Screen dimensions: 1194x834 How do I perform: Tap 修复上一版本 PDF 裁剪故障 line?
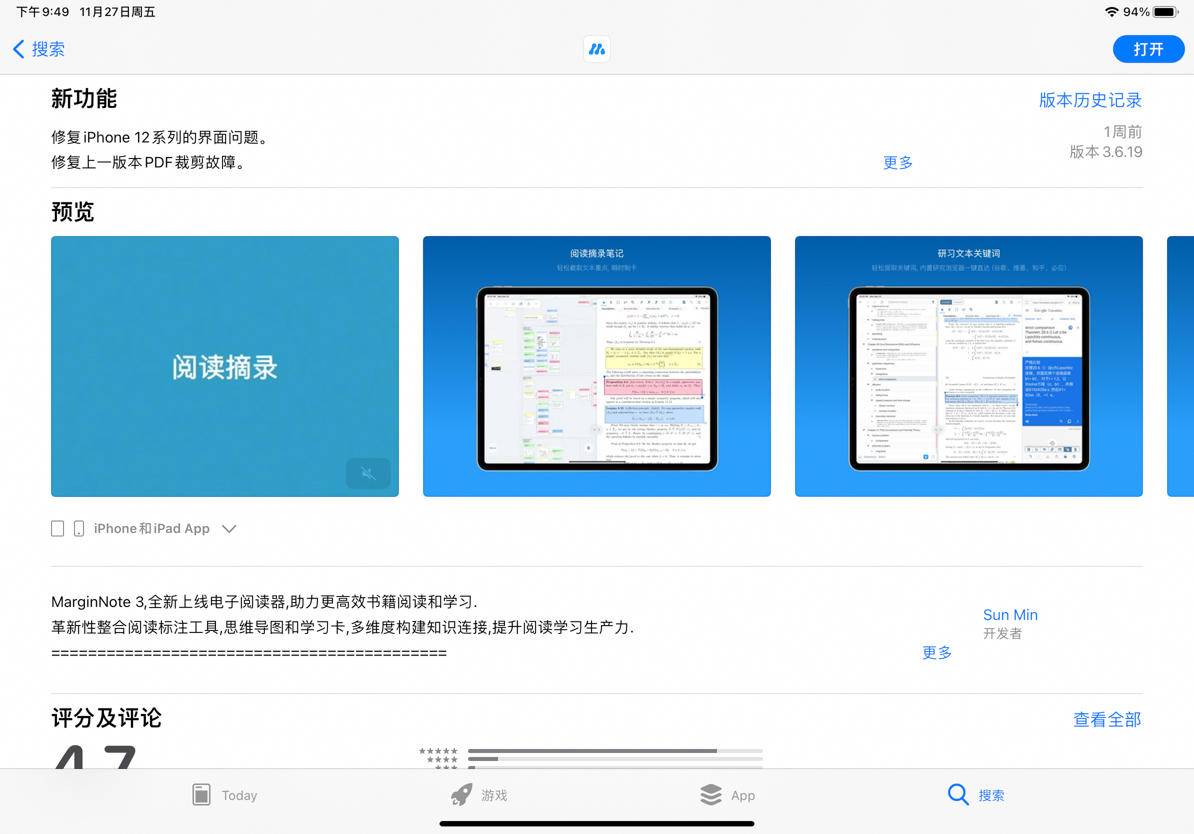(x=149, y=162)
